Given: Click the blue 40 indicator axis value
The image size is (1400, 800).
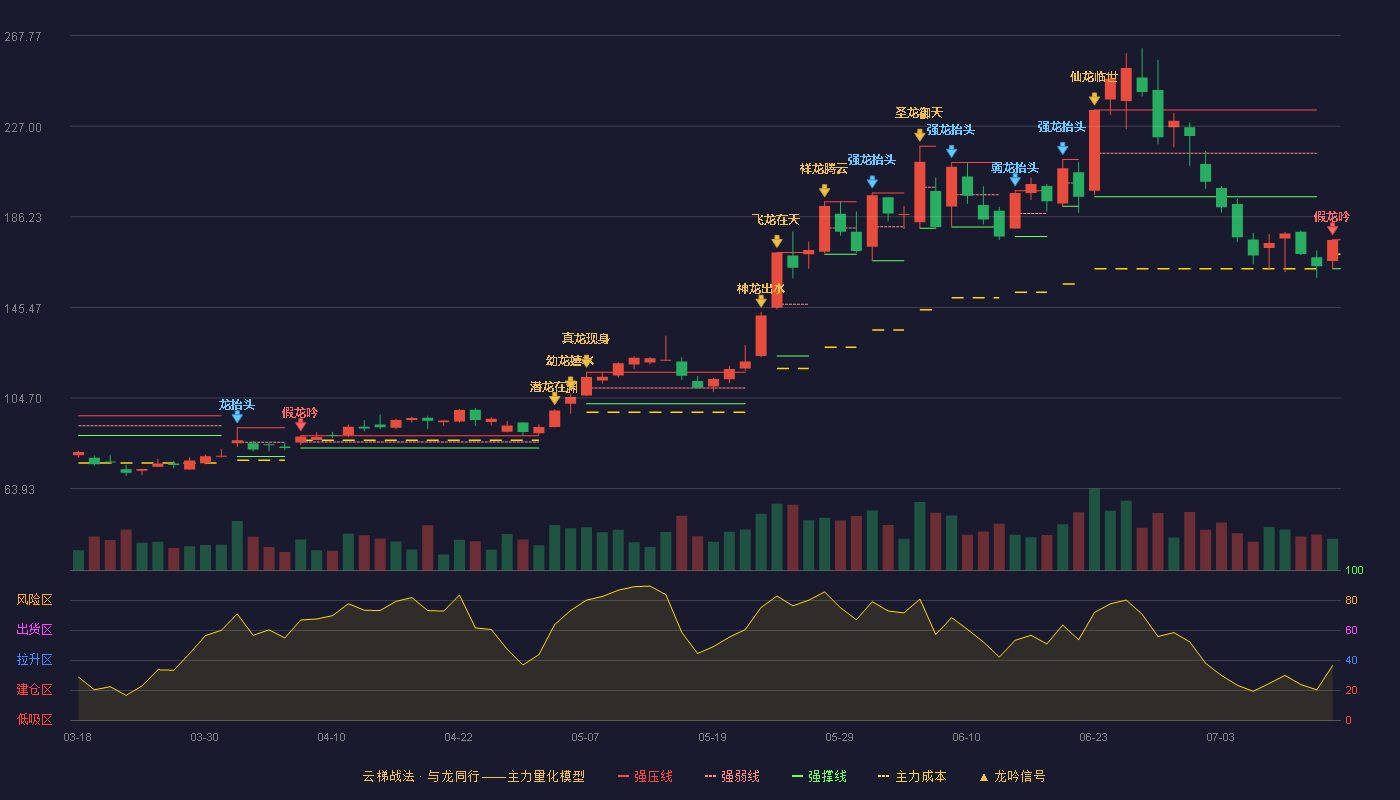Looking at the screenshot, I should pyautogui.click(x=1351, y=660).
